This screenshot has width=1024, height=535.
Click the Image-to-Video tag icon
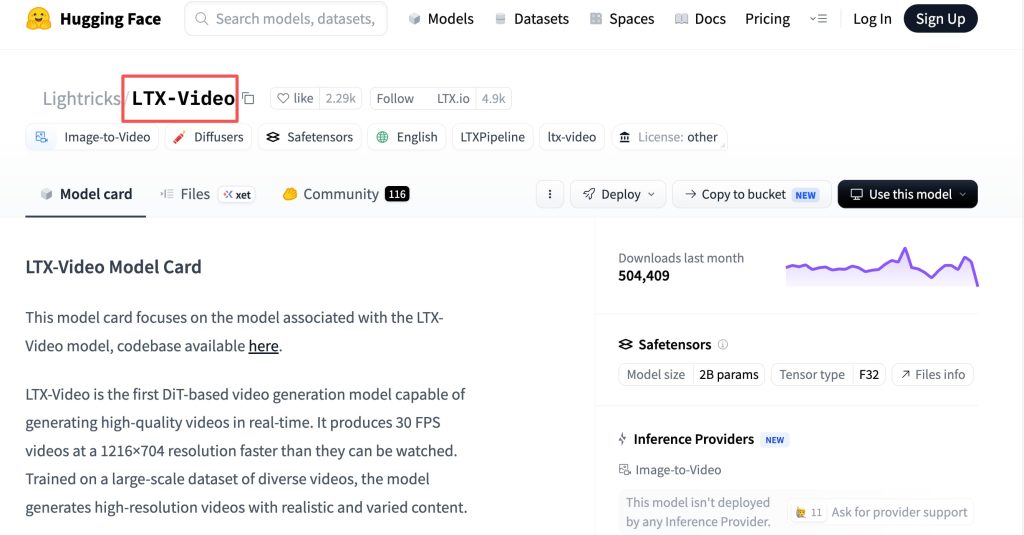click(41, 137)
